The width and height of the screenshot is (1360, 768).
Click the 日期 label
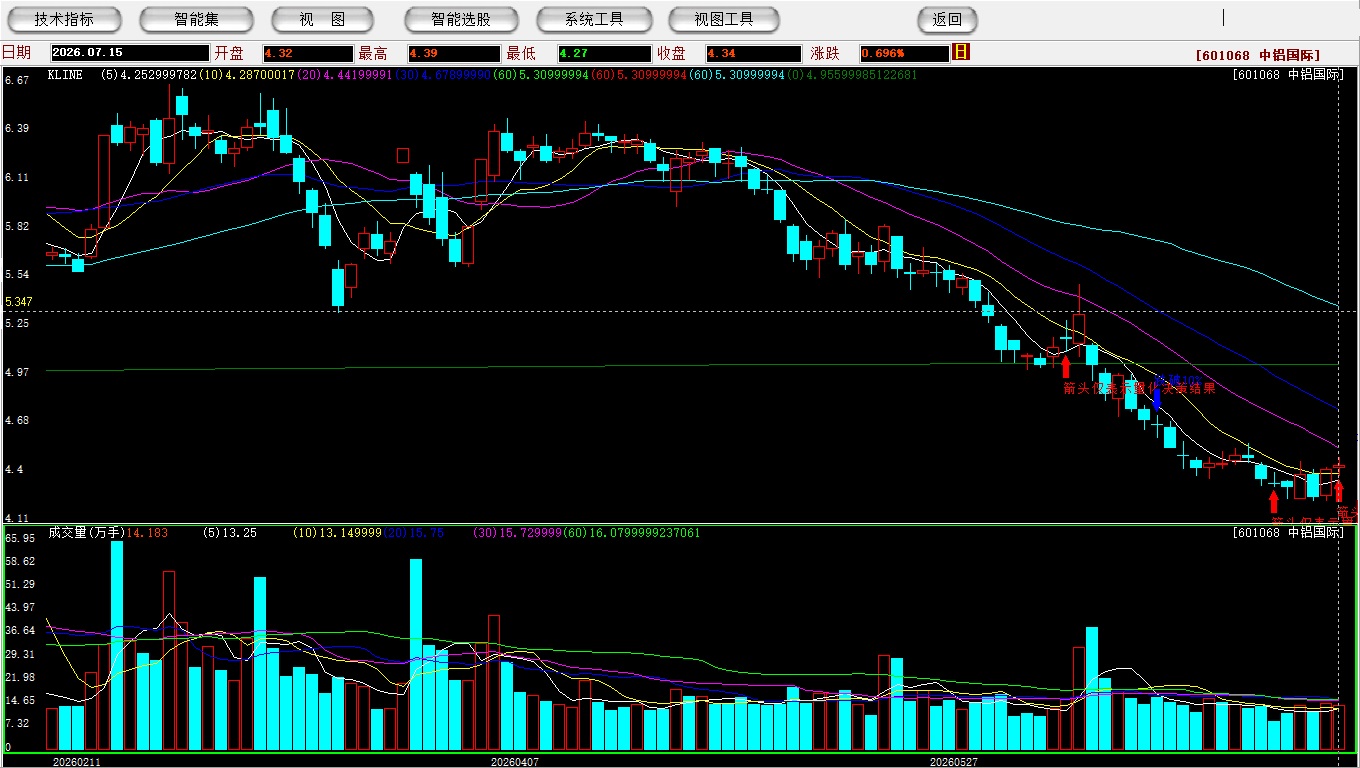[16, 53]
